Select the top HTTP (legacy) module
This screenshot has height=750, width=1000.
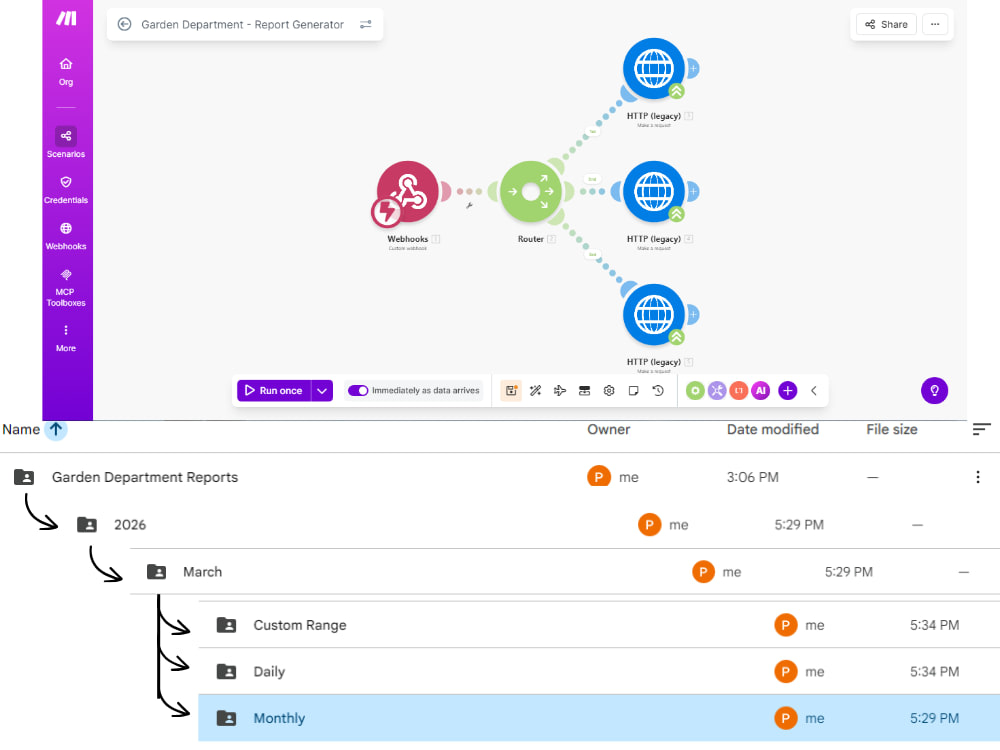click(x=654, y=68)
